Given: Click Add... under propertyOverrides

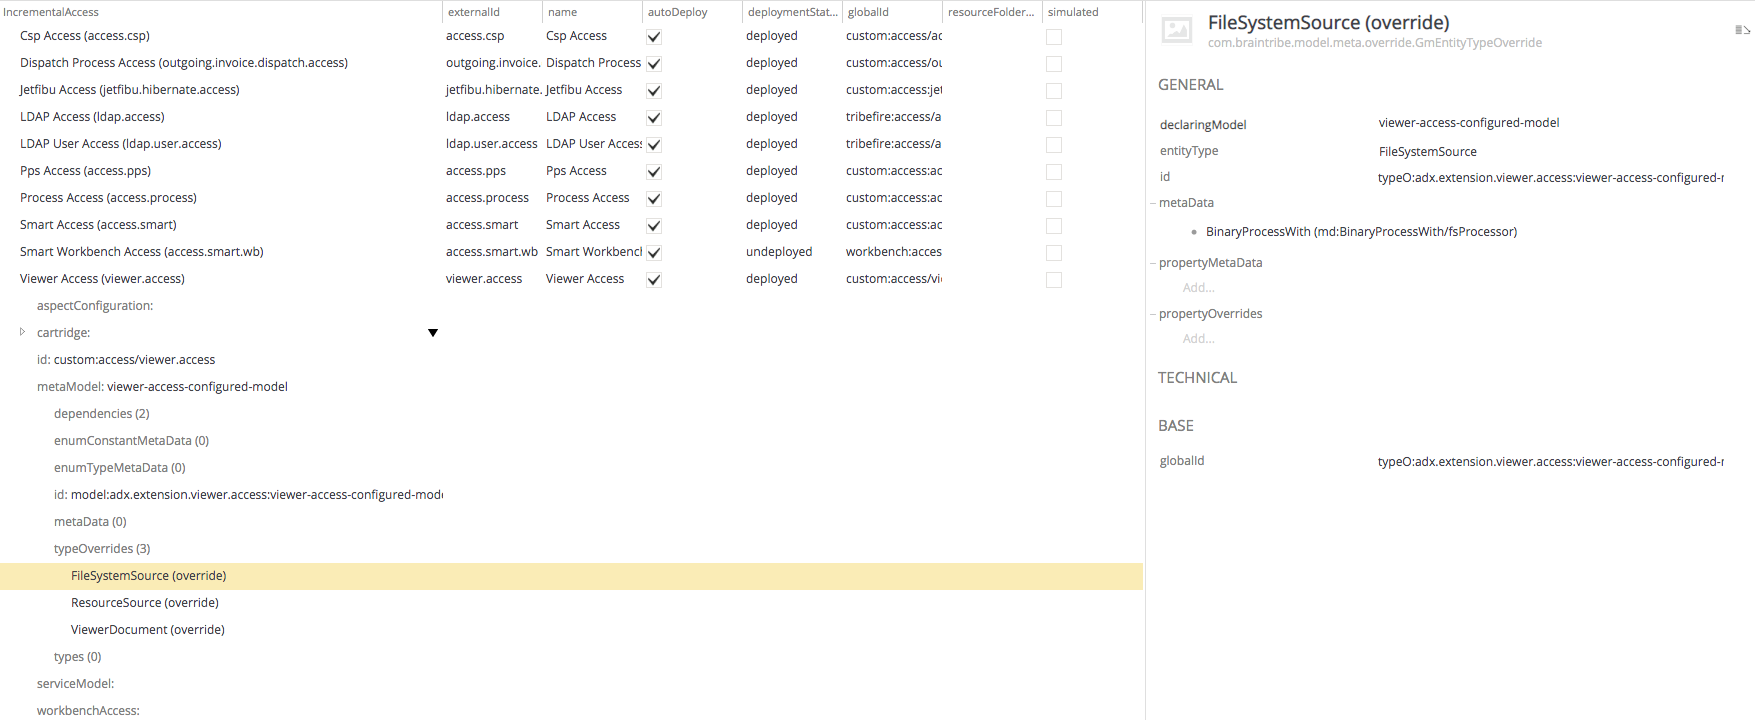Looking at the screenshot, I should tap(1198, 339).
